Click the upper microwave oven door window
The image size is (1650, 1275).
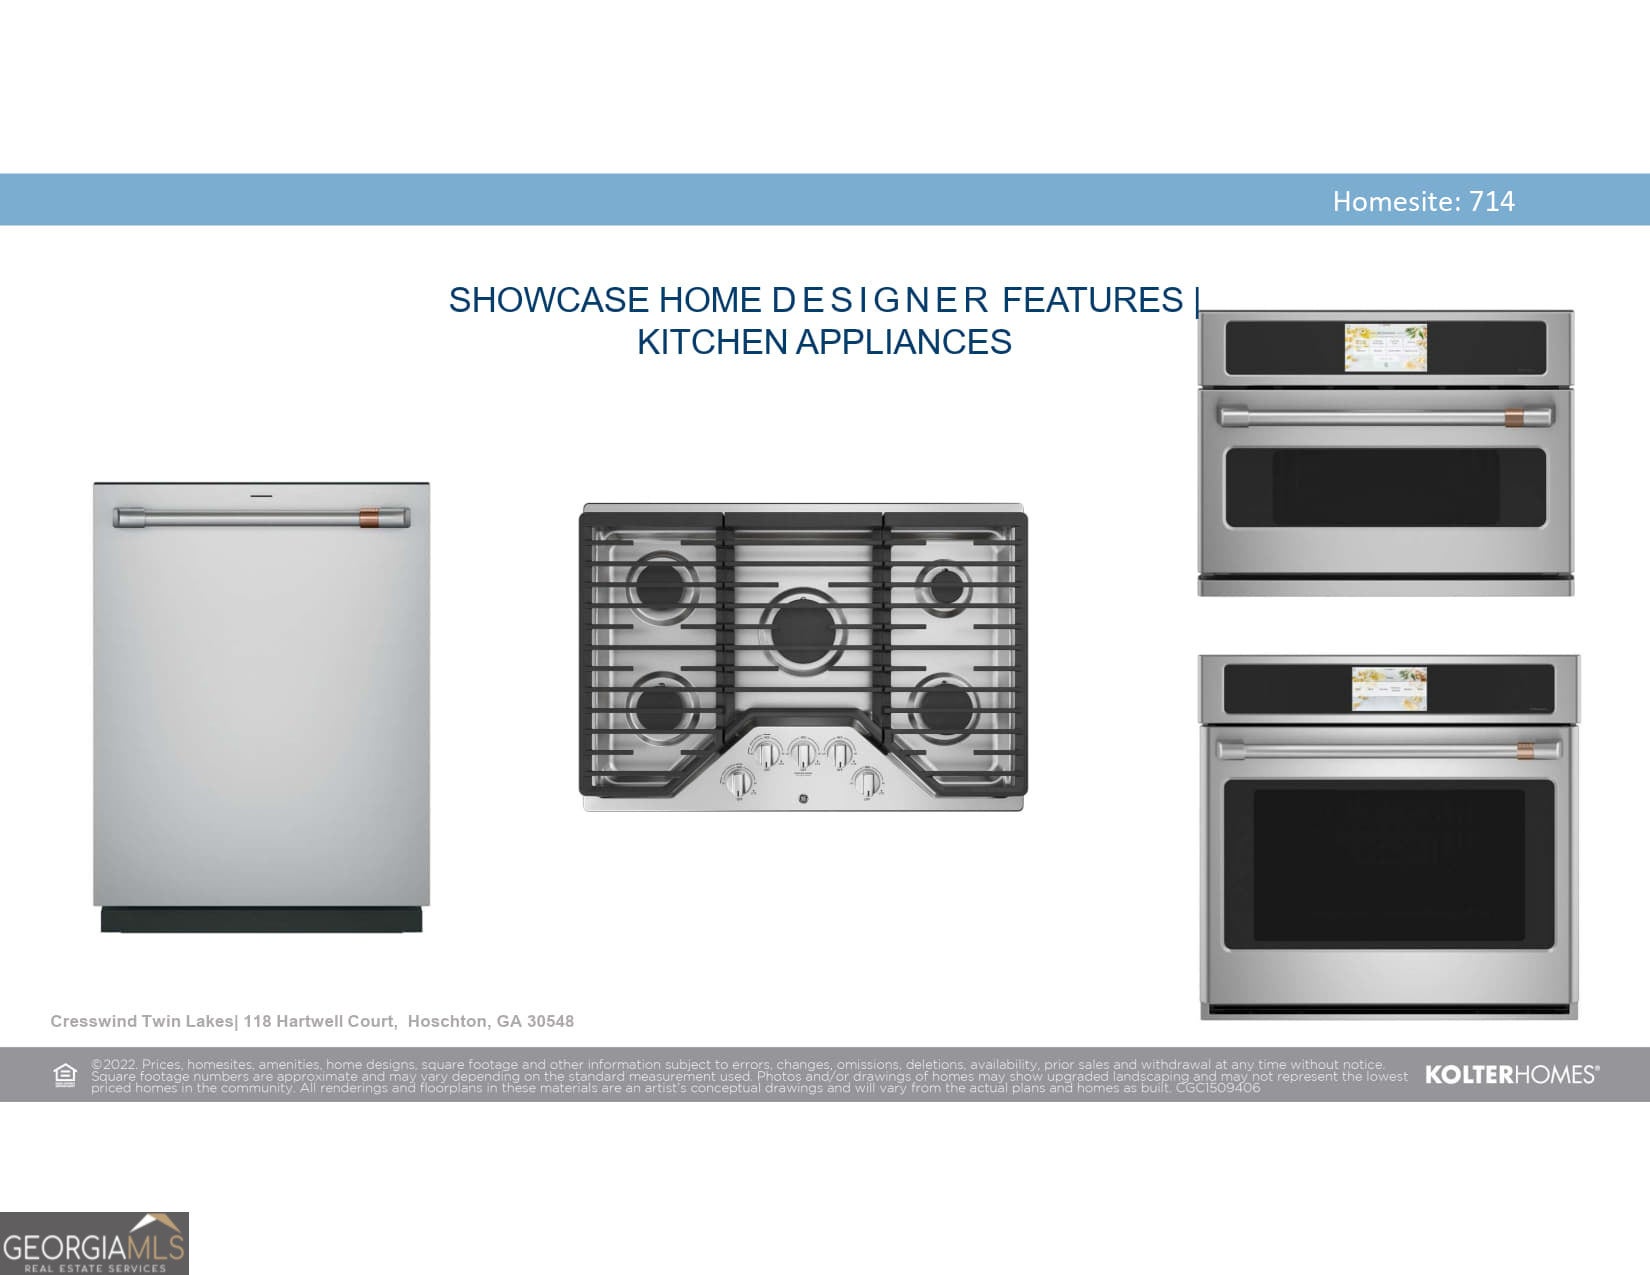click(x=1385, y=487)
